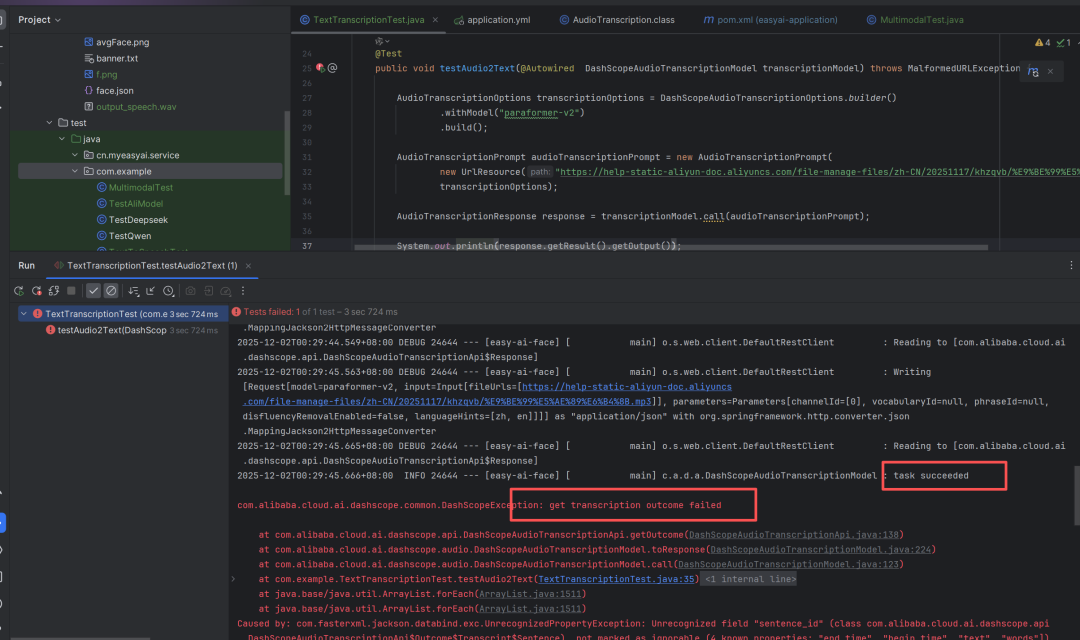Screen dimensions: 1080x640
Task: Open more options in Run toolbar
Action: pos(243,290)
